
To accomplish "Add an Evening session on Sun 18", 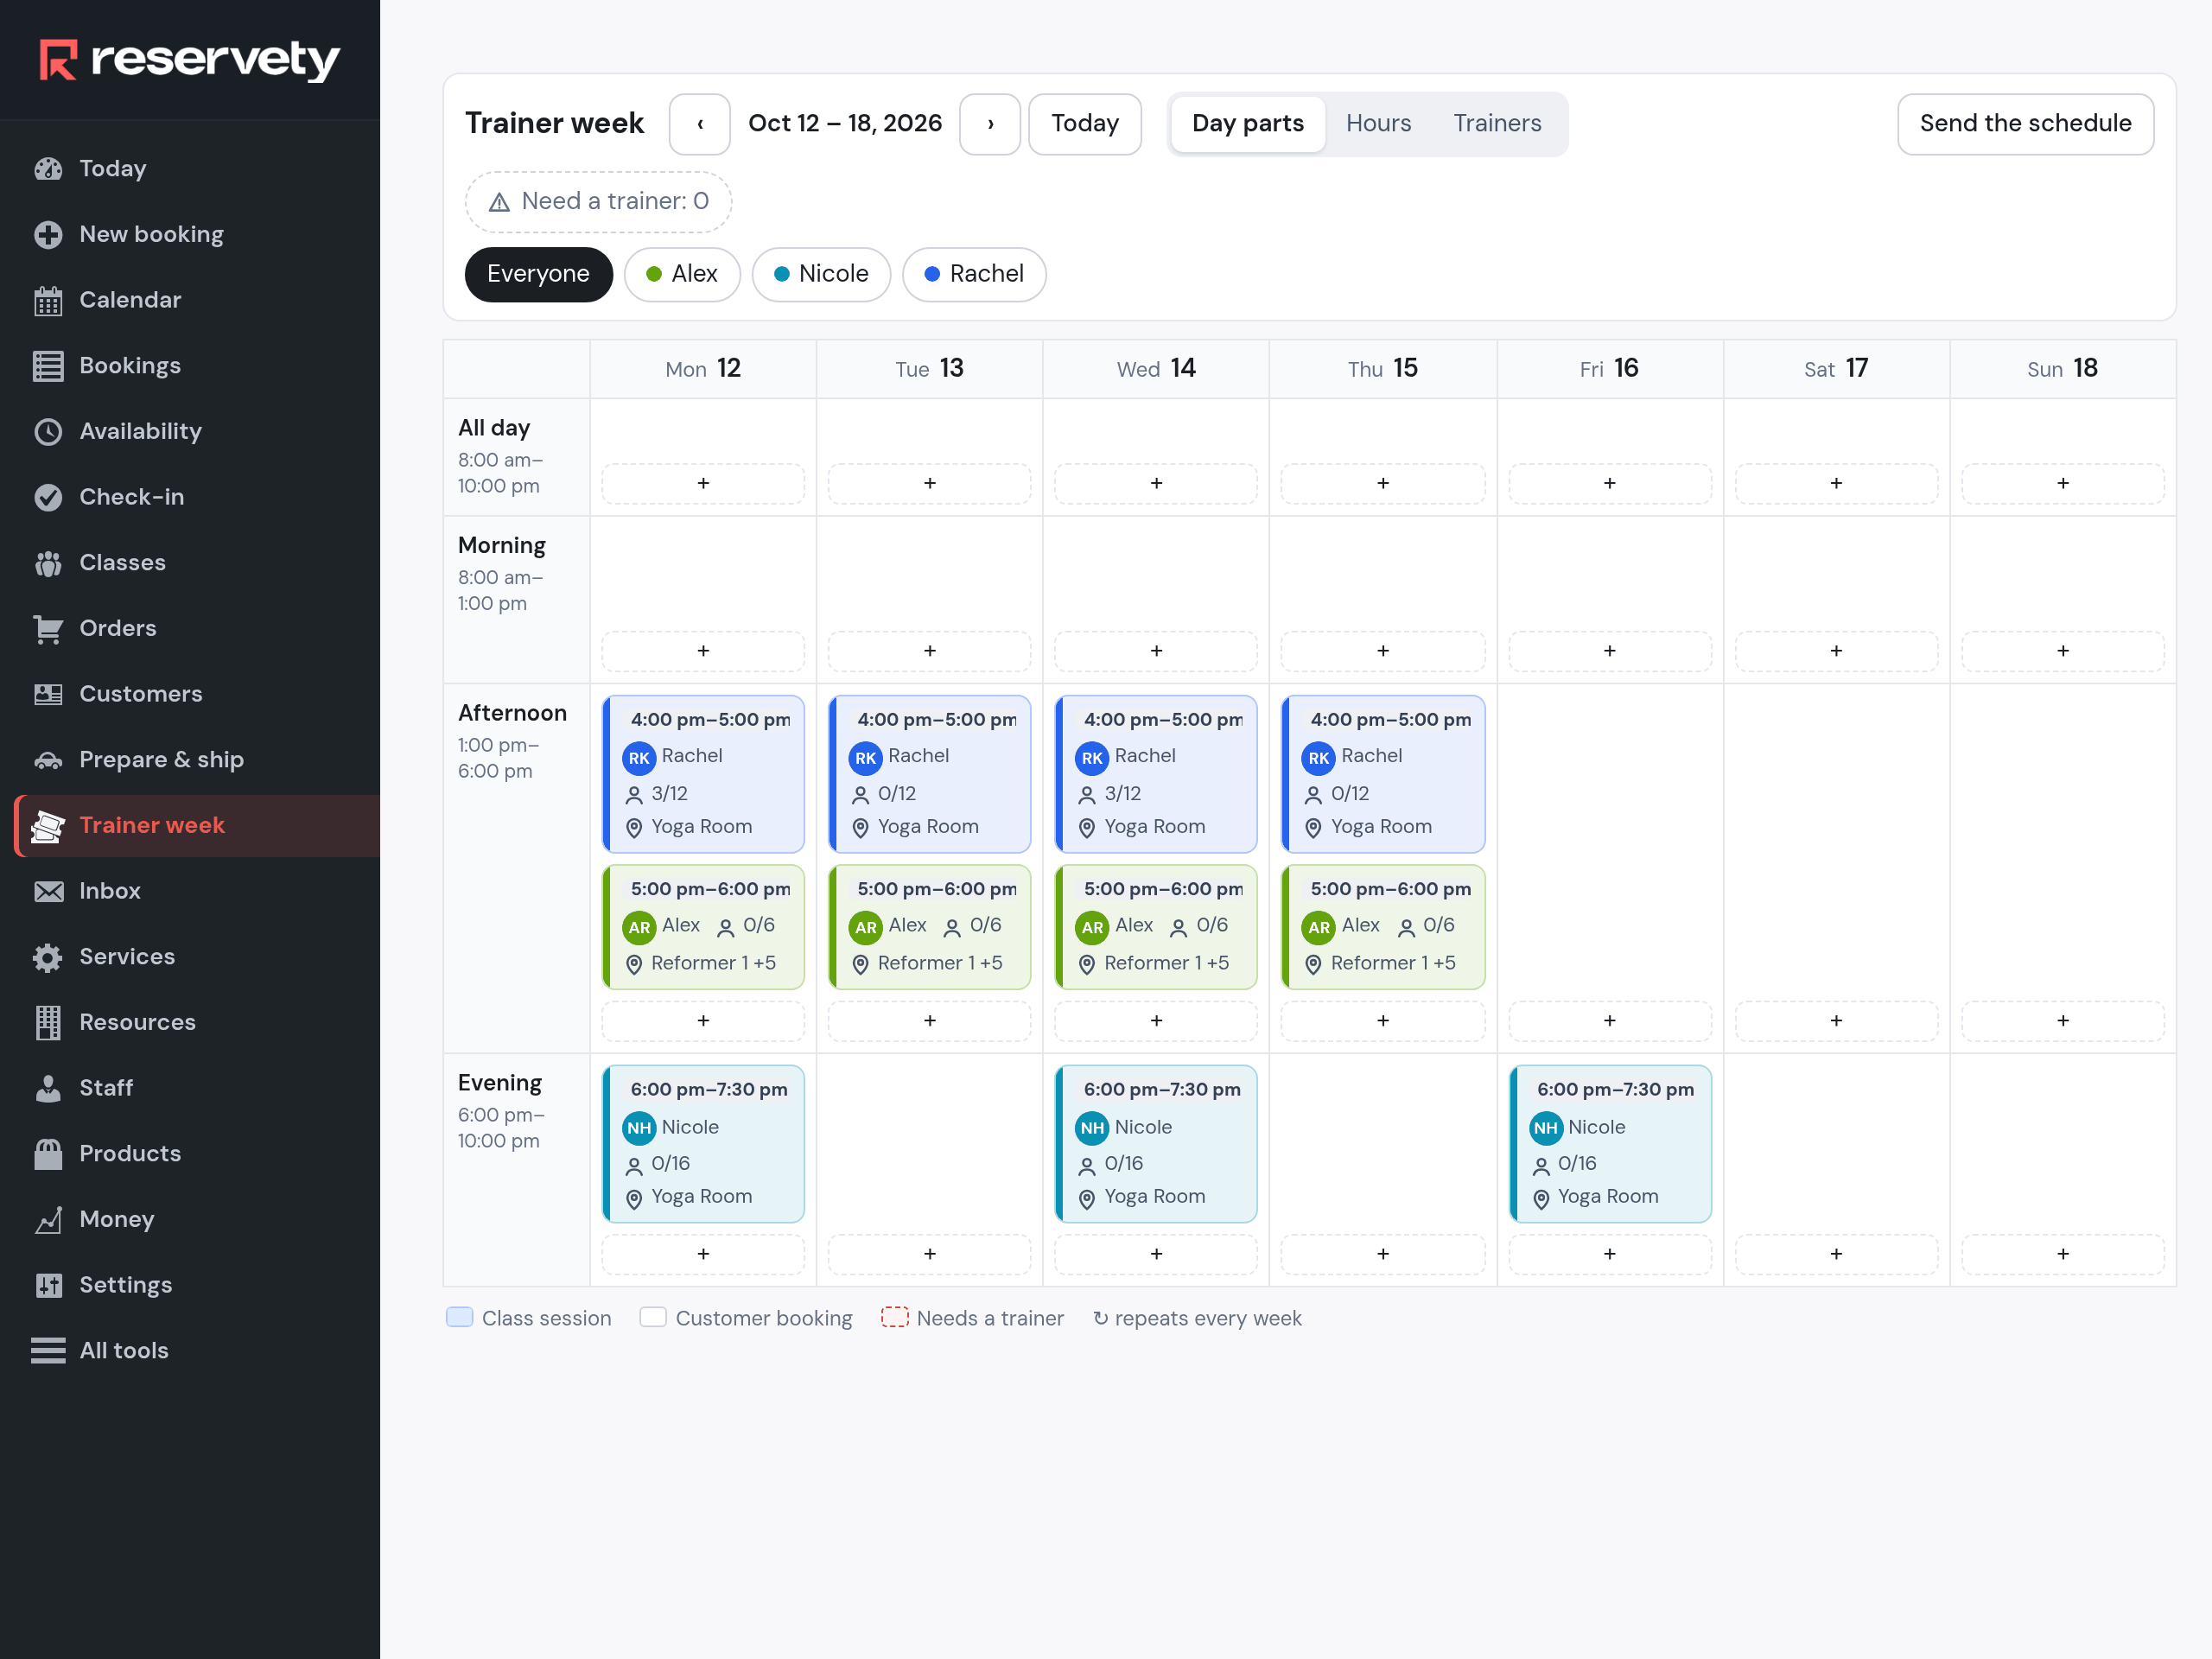I will click(2062, 1254).
